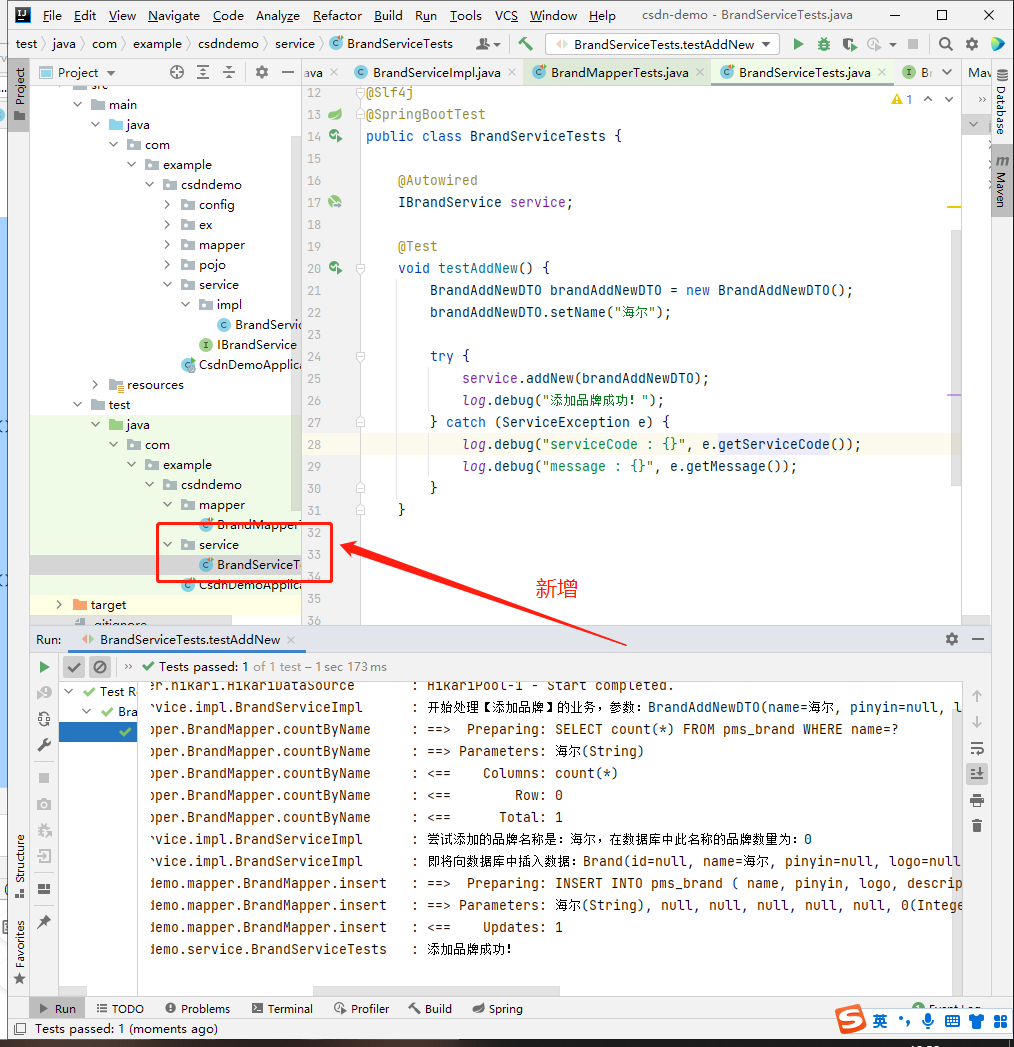Click the warning indicator in editor

click(x=902, y=99)
